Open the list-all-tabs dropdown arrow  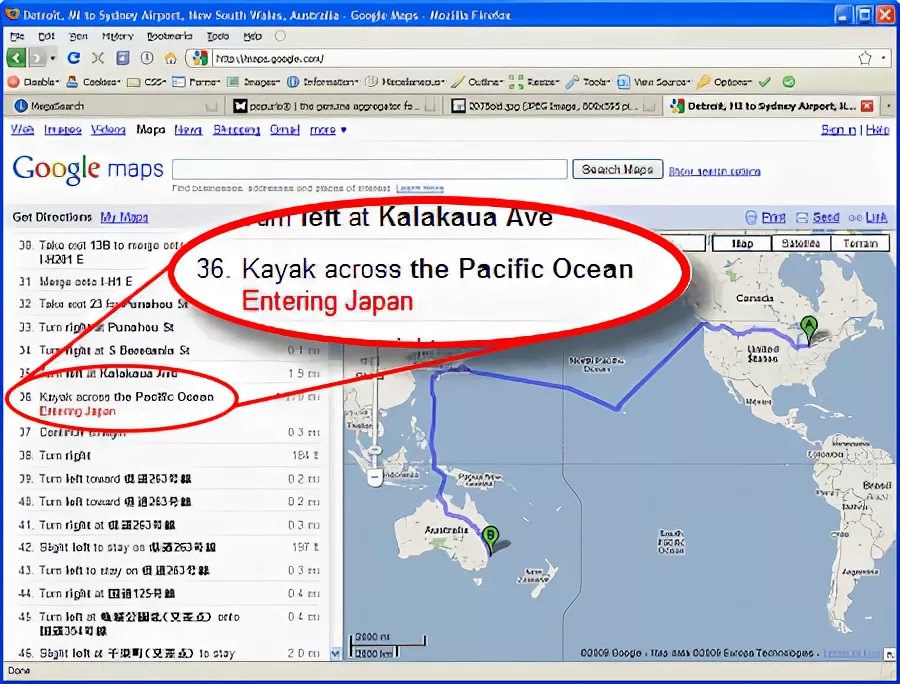[x=889, y=106]
